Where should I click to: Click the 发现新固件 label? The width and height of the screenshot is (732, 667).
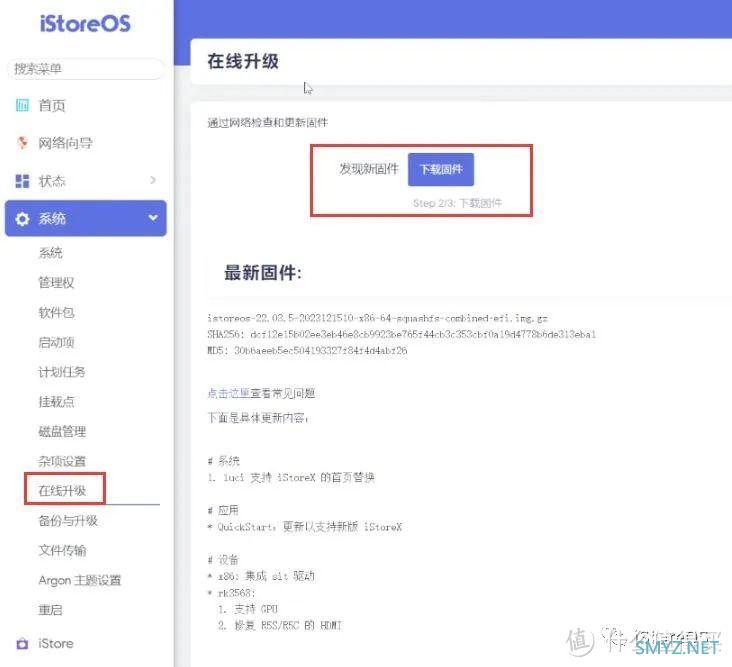coord(369,169)
